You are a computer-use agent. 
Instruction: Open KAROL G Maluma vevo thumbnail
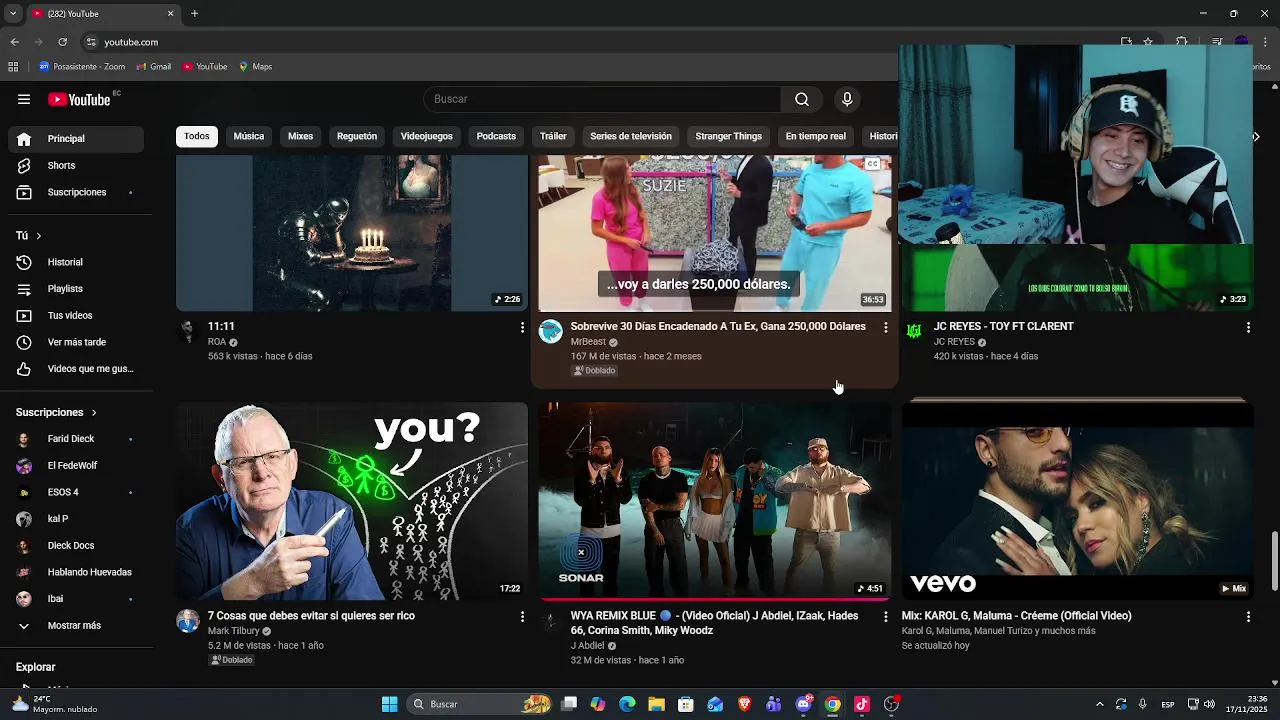coord(1078,501)
